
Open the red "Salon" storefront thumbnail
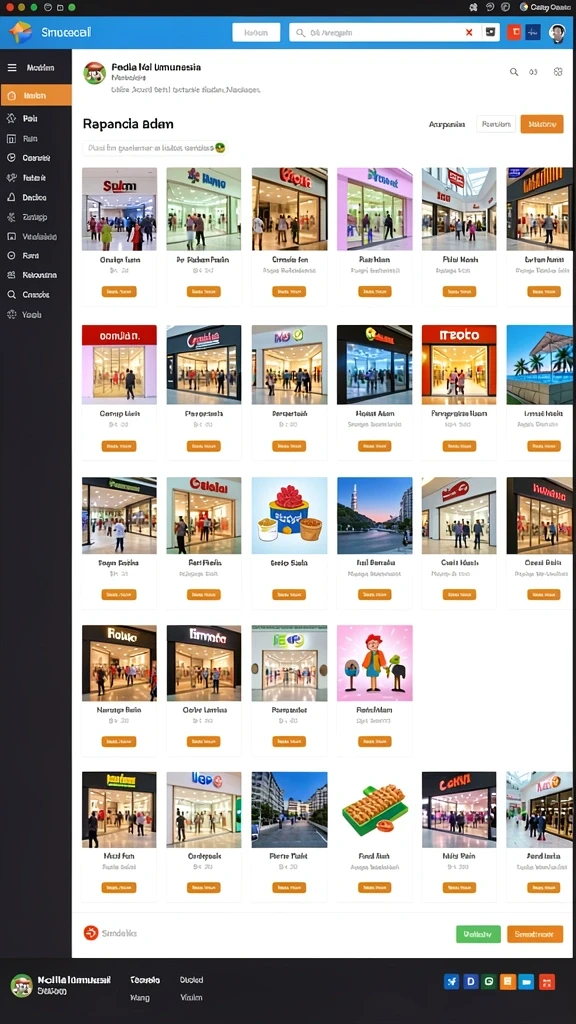pyautogui.click(x=119, y=209)
